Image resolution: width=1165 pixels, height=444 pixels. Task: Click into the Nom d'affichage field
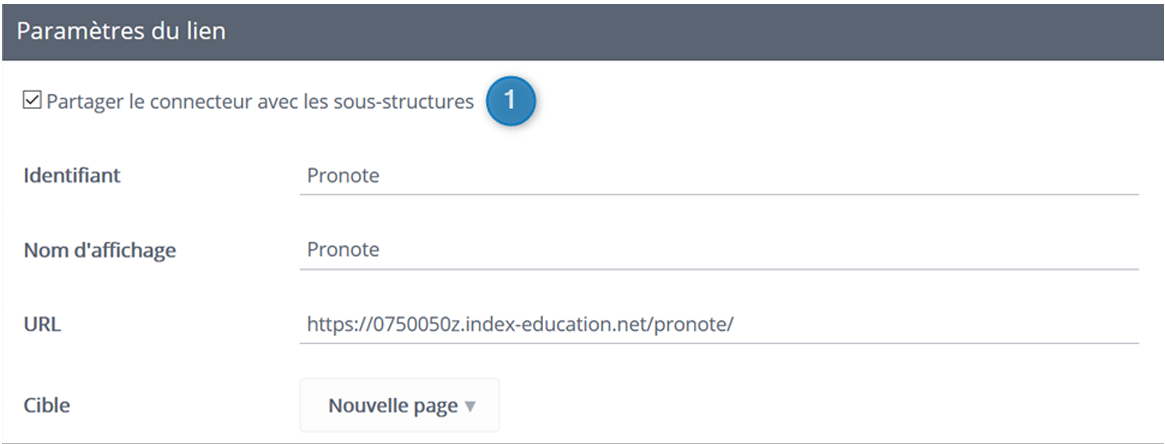pyautogui.click(x=718, y=250)
